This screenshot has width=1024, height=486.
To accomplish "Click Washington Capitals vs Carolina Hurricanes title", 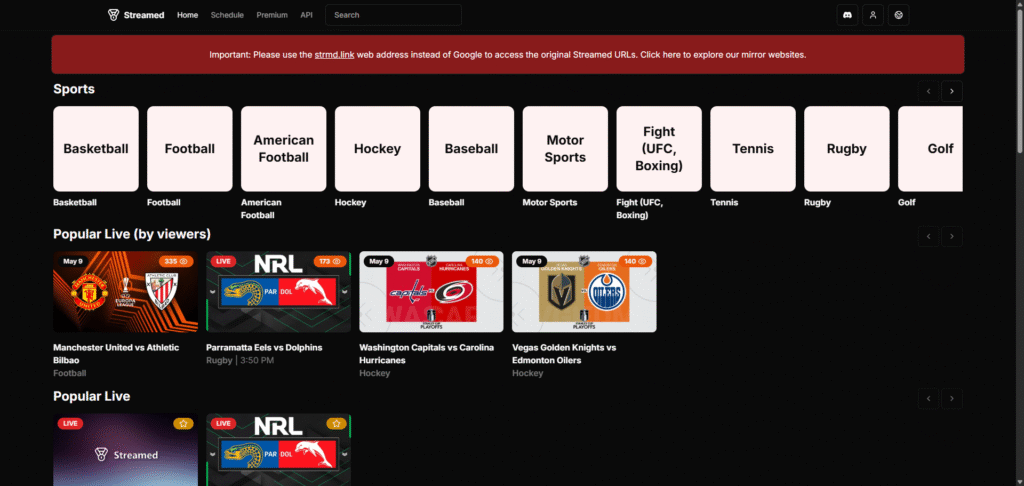I will click(426, 354).
